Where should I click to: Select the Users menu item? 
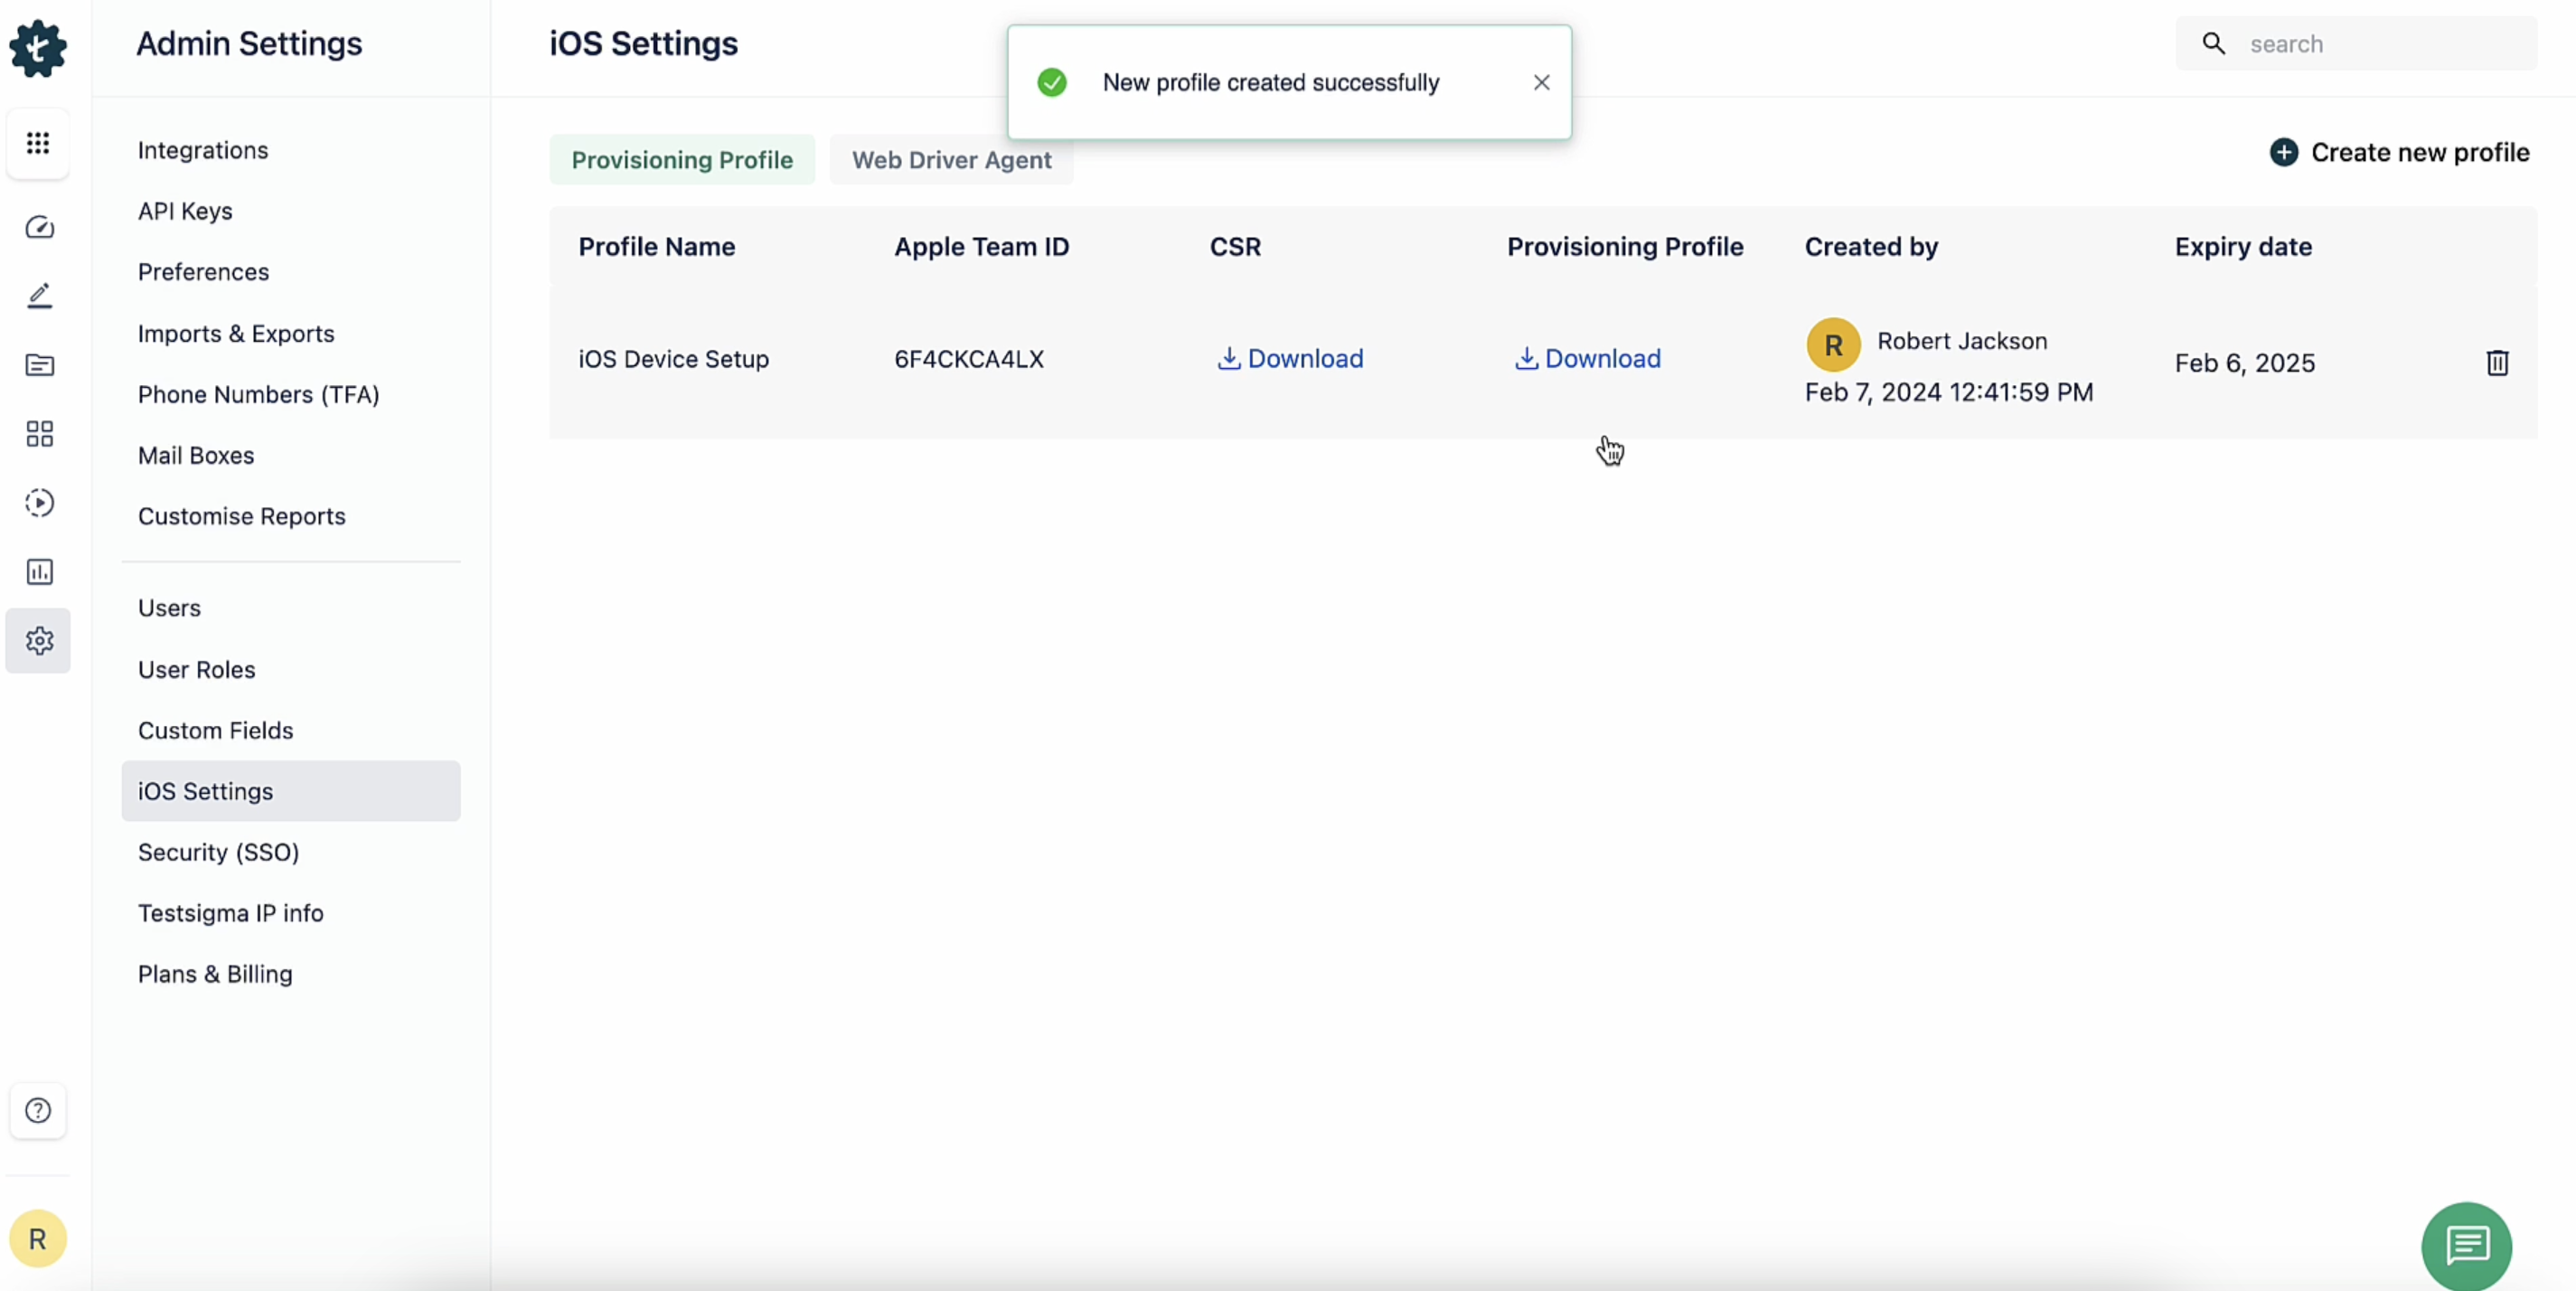(170, 608)
